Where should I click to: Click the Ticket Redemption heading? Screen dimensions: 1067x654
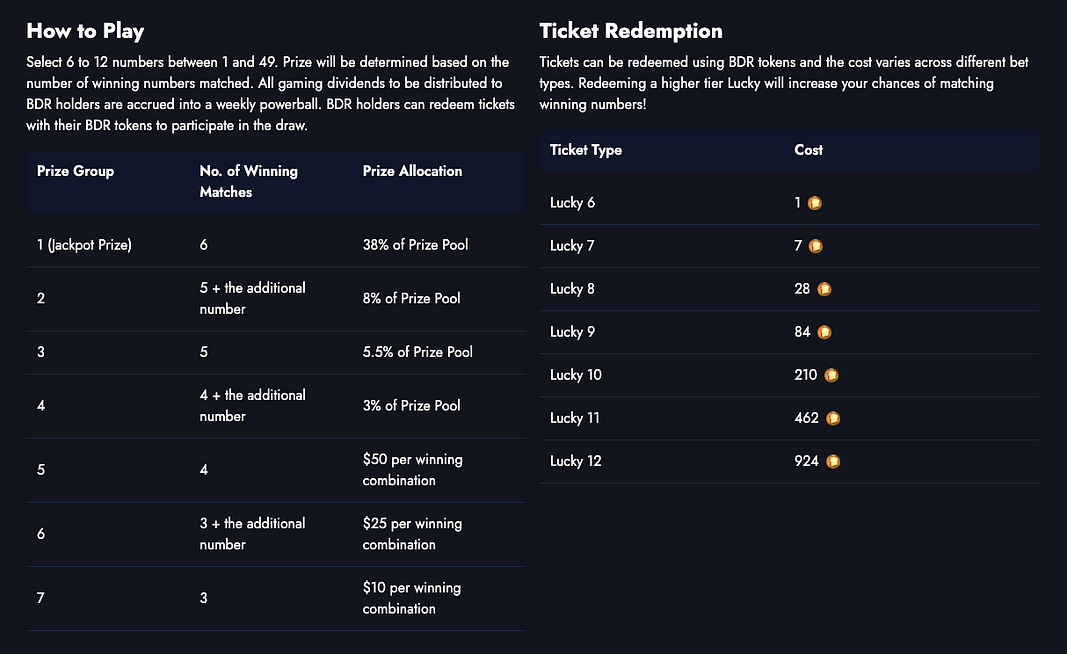tap(630, 30)
